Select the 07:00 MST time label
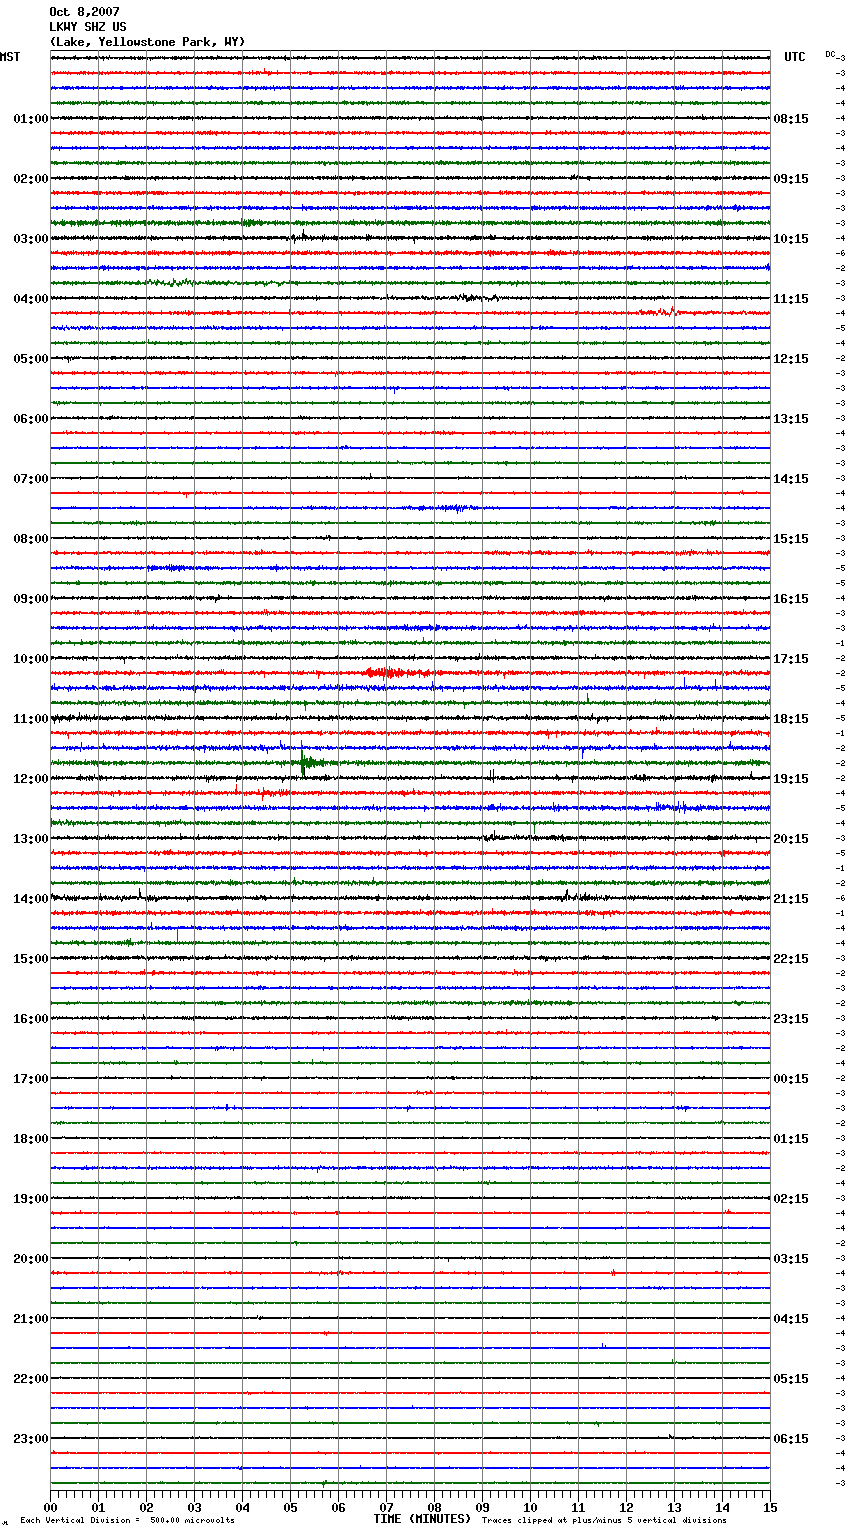 (x=31, y=479)
